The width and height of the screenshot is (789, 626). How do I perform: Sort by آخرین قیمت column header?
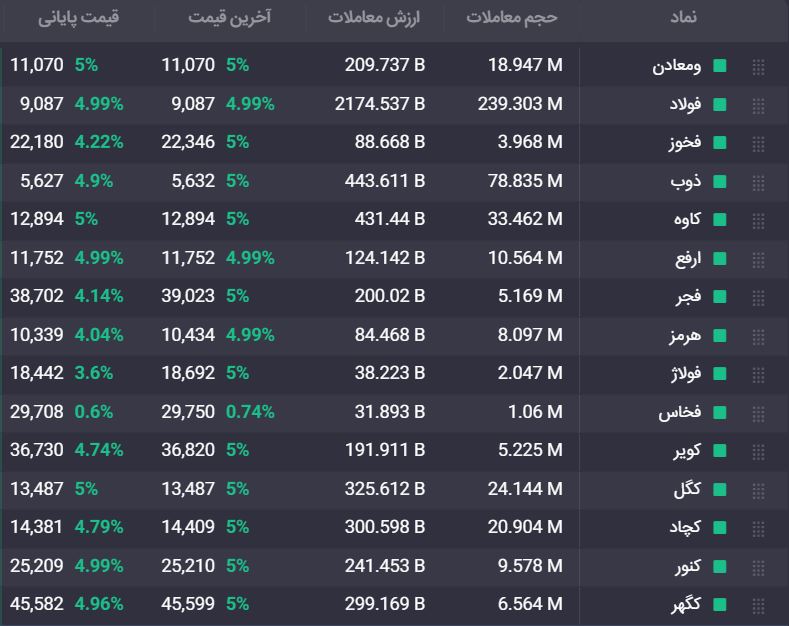pos(229,17)
